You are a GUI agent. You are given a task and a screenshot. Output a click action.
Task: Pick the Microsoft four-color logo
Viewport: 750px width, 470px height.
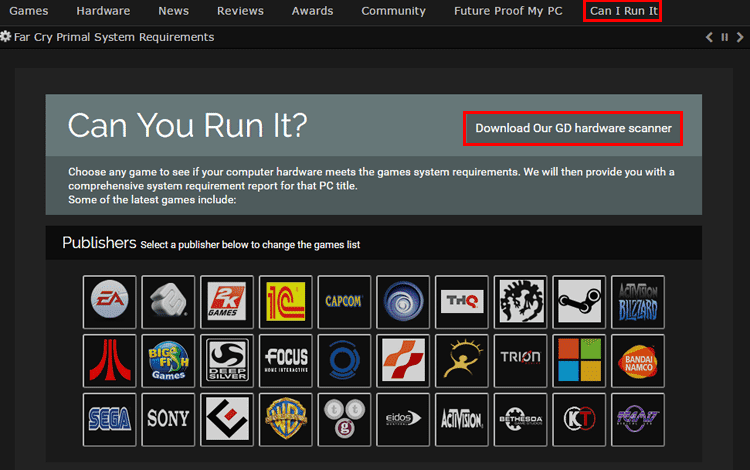point(579,361)
